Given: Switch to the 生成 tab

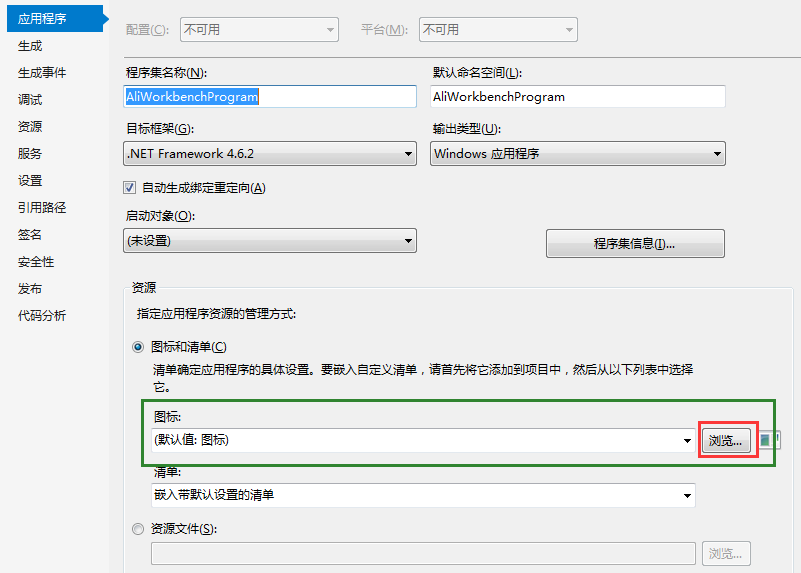Looking at the screenshot, I should click(30, 46).
